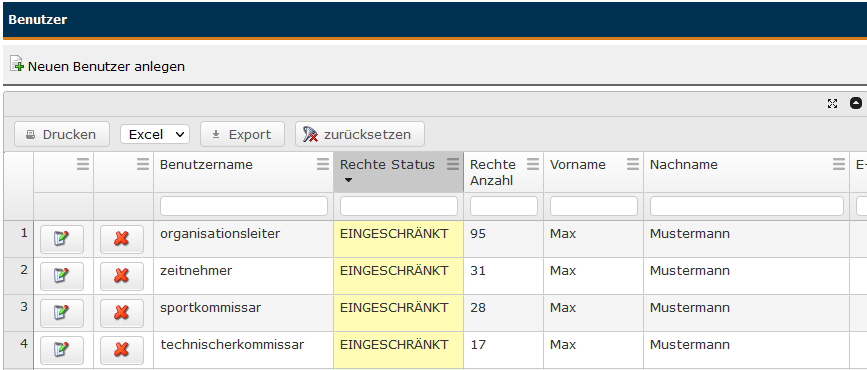Sort by the Rechte Status column header

(x=387, y=165)
